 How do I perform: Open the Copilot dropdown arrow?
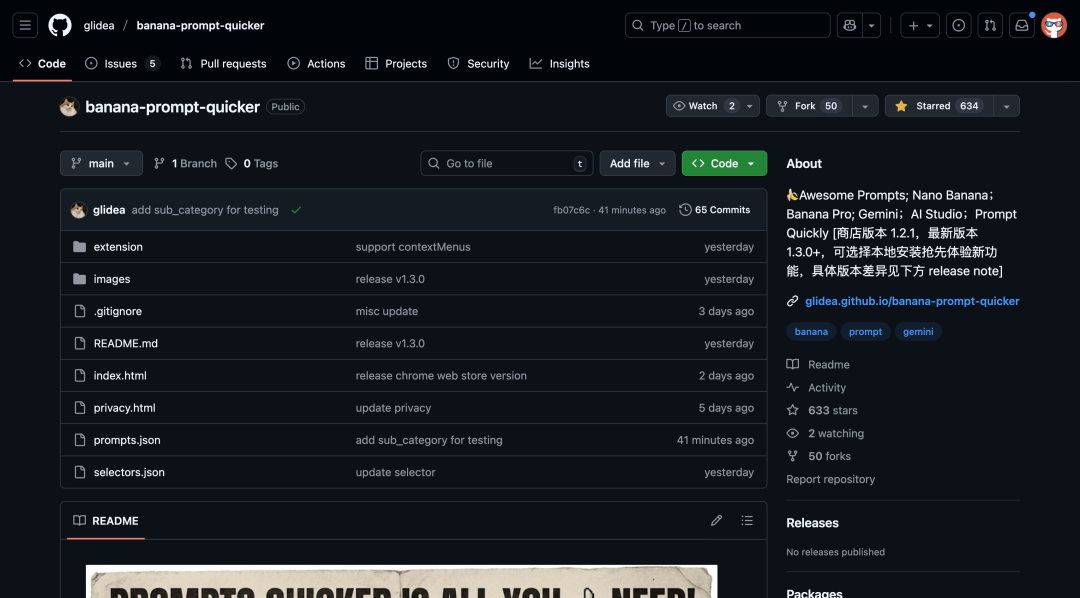pyautogui.click(x=871, y=25)
